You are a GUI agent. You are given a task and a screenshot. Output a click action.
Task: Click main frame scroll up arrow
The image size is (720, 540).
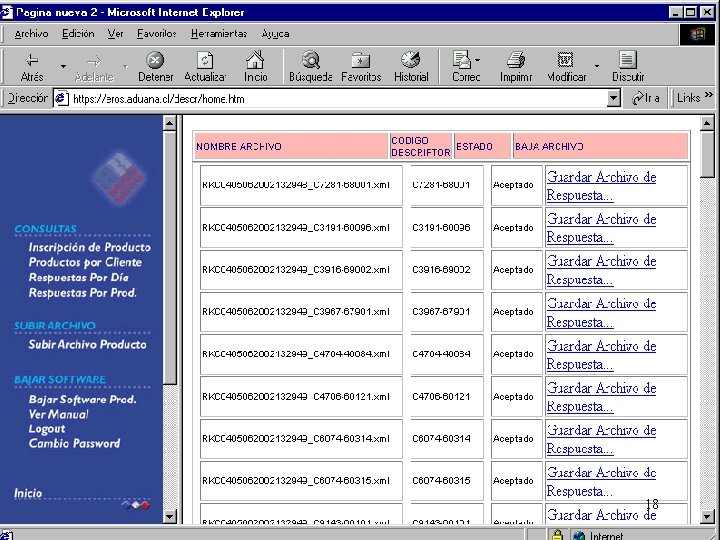(x=708, y=123)
